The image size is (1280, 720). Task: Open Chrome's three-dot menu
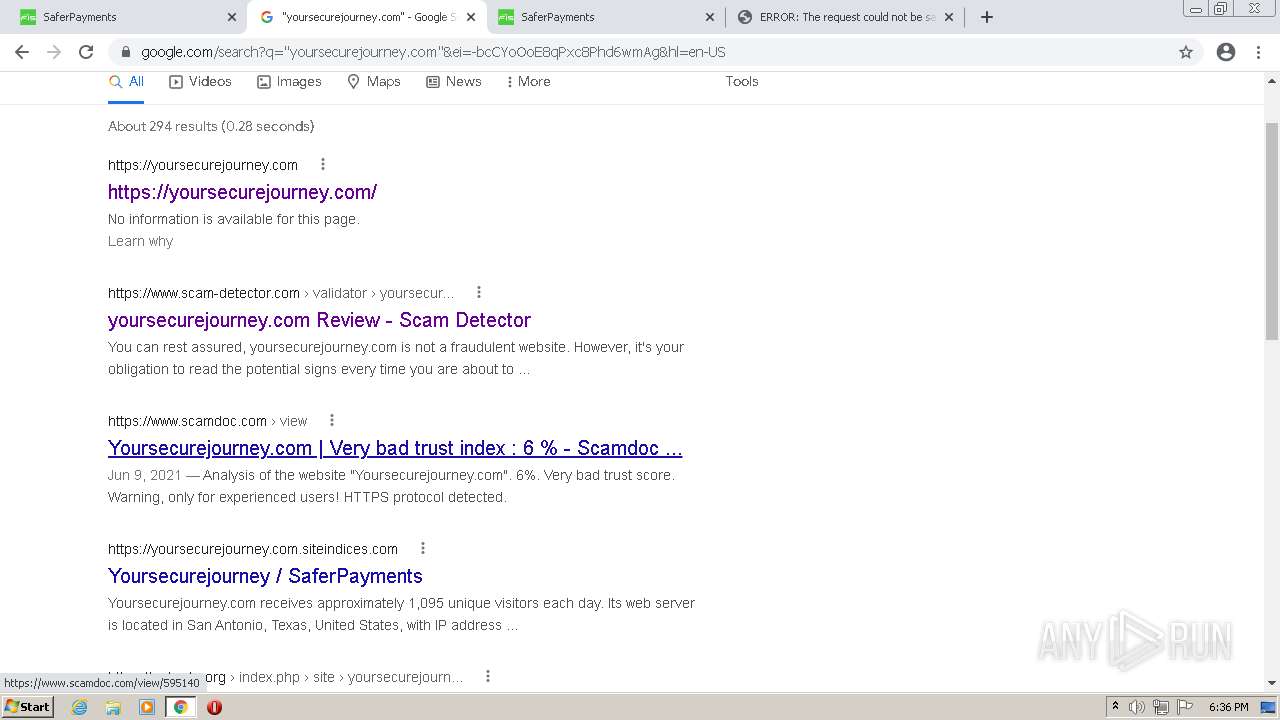(x=1258, y=52)
